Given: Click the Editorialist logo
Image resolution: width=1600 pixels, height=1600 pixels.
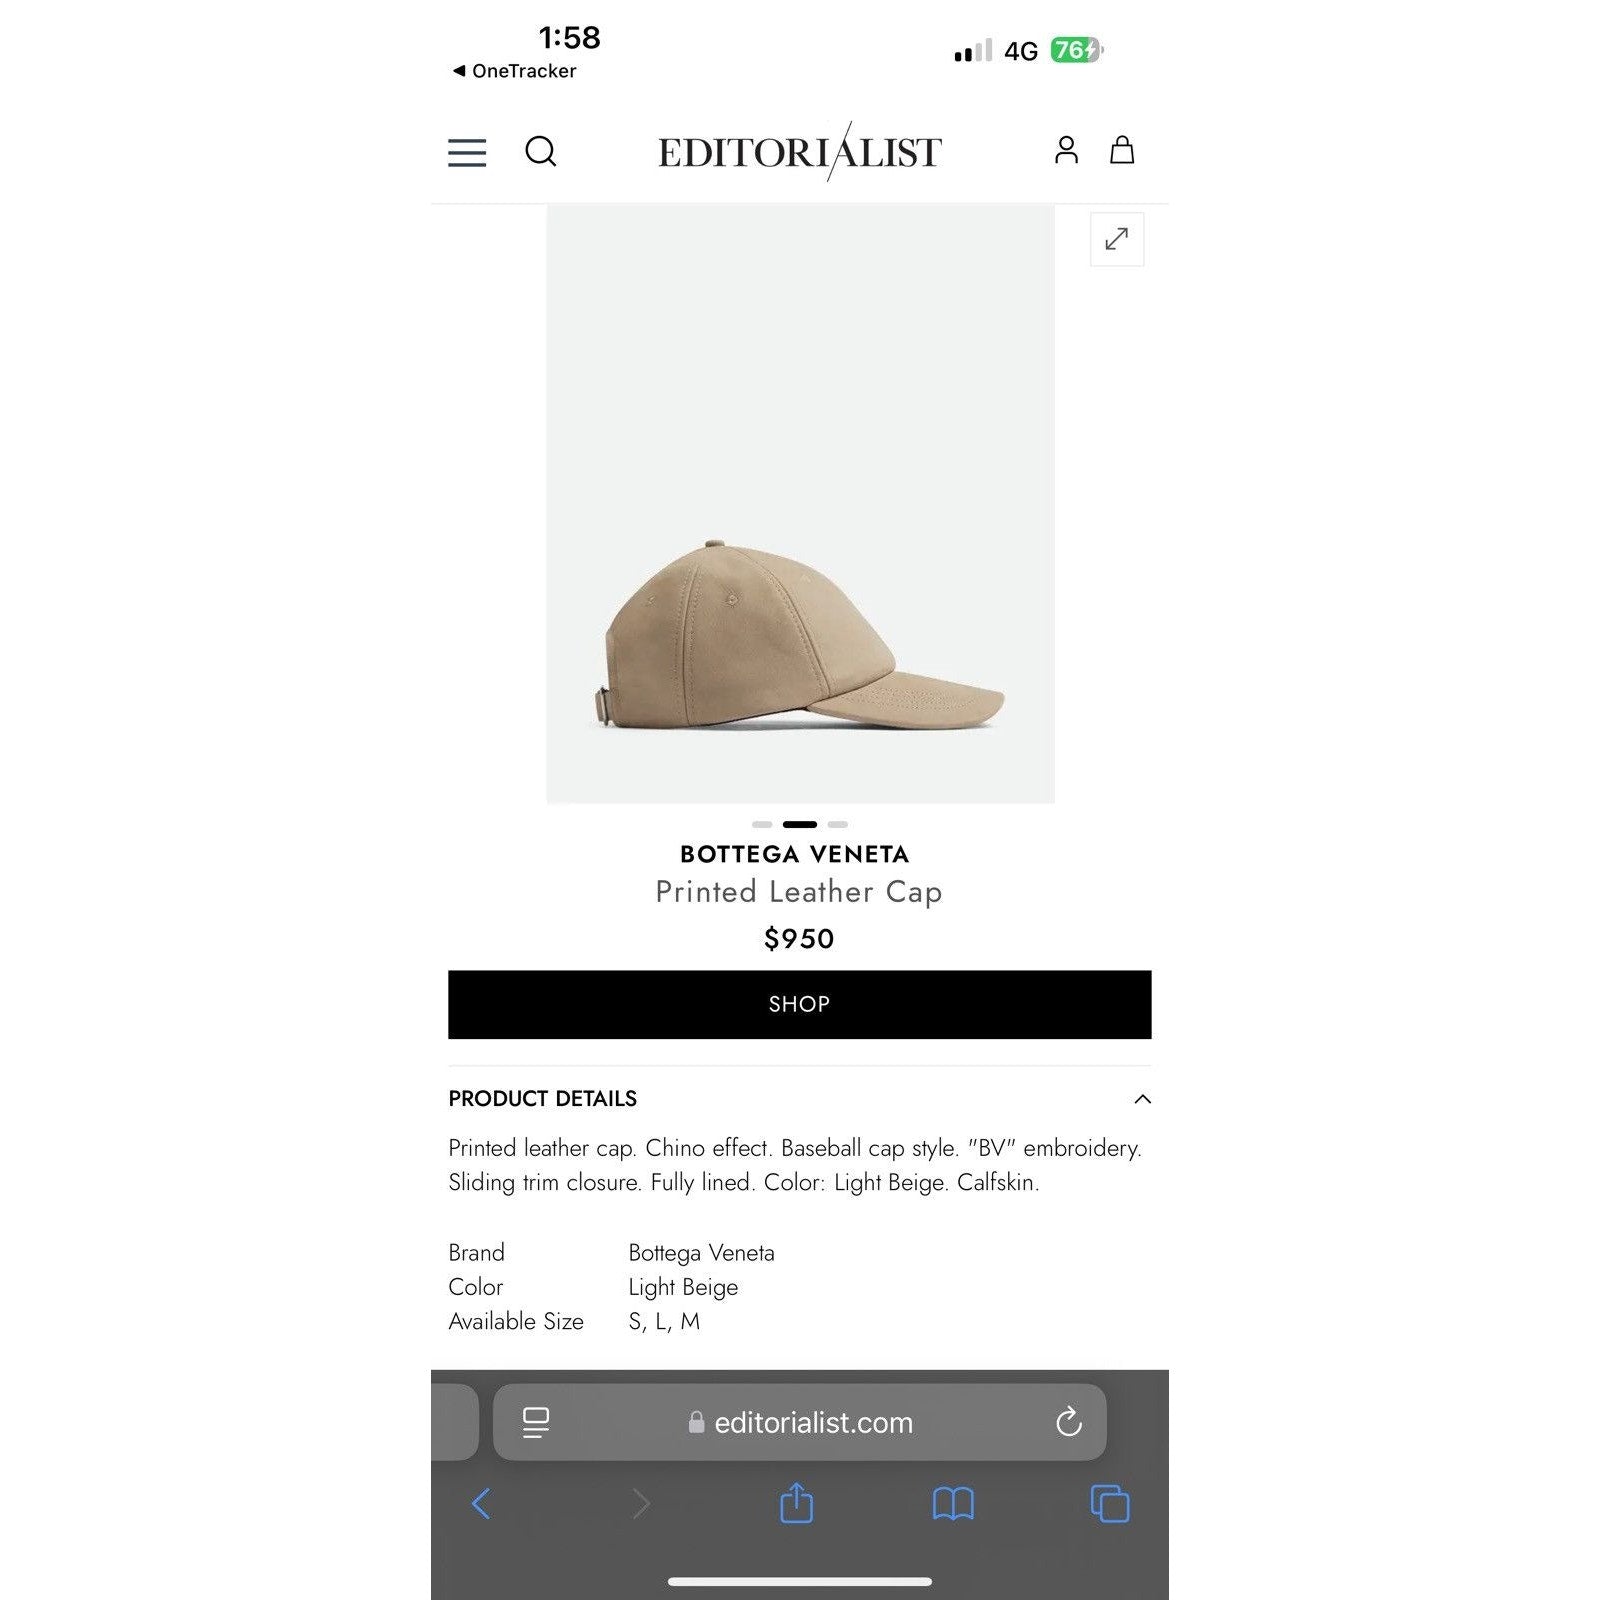Looking at the screenshot, I should [x=799, y=152].
